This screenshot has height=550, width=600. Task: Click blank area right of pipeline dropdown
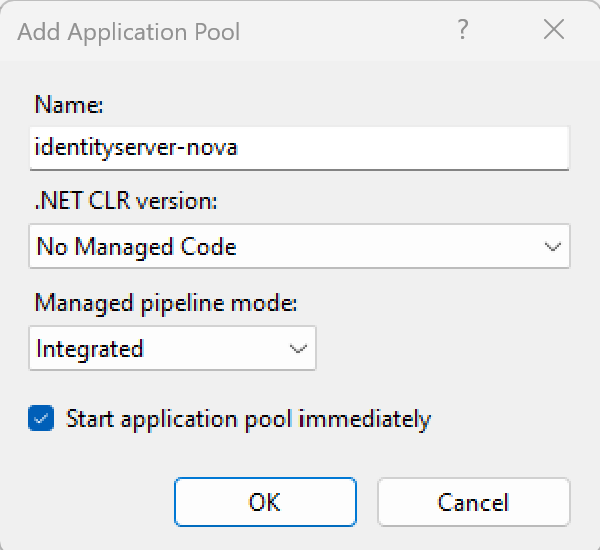click(450, 349)
